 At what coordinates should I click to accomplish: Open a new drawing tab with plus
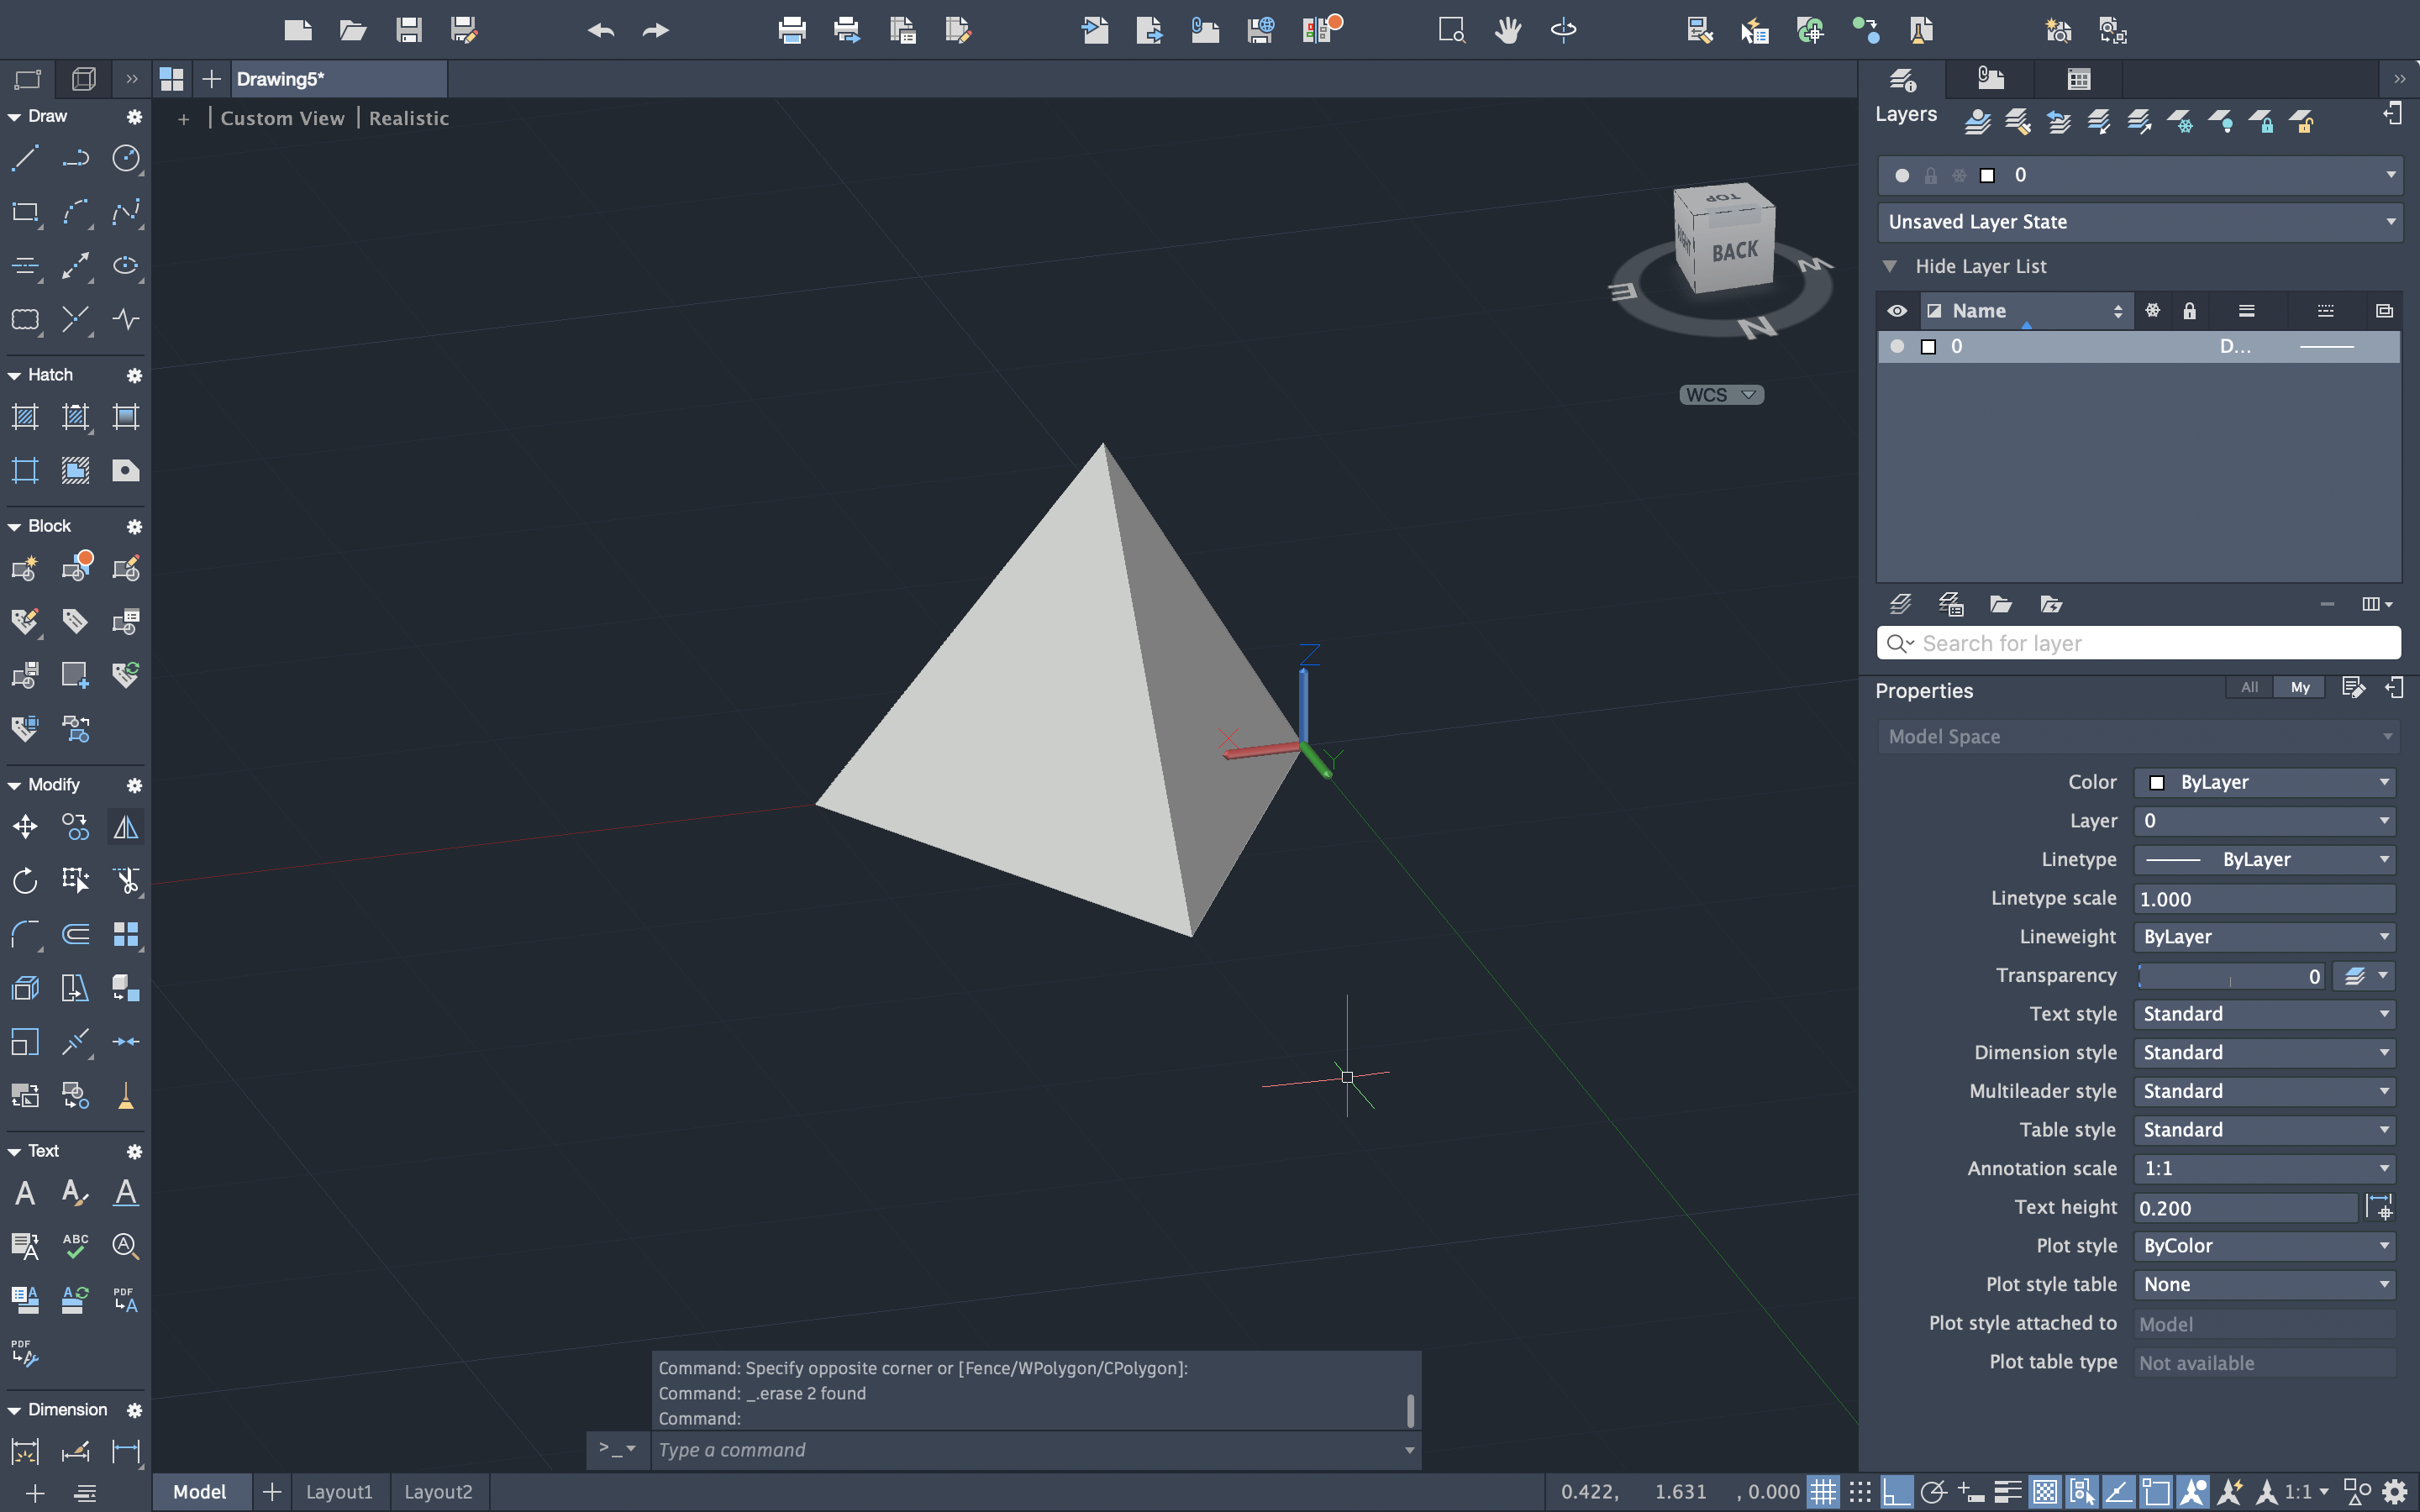pyautogui.click(x=211, y=79)
